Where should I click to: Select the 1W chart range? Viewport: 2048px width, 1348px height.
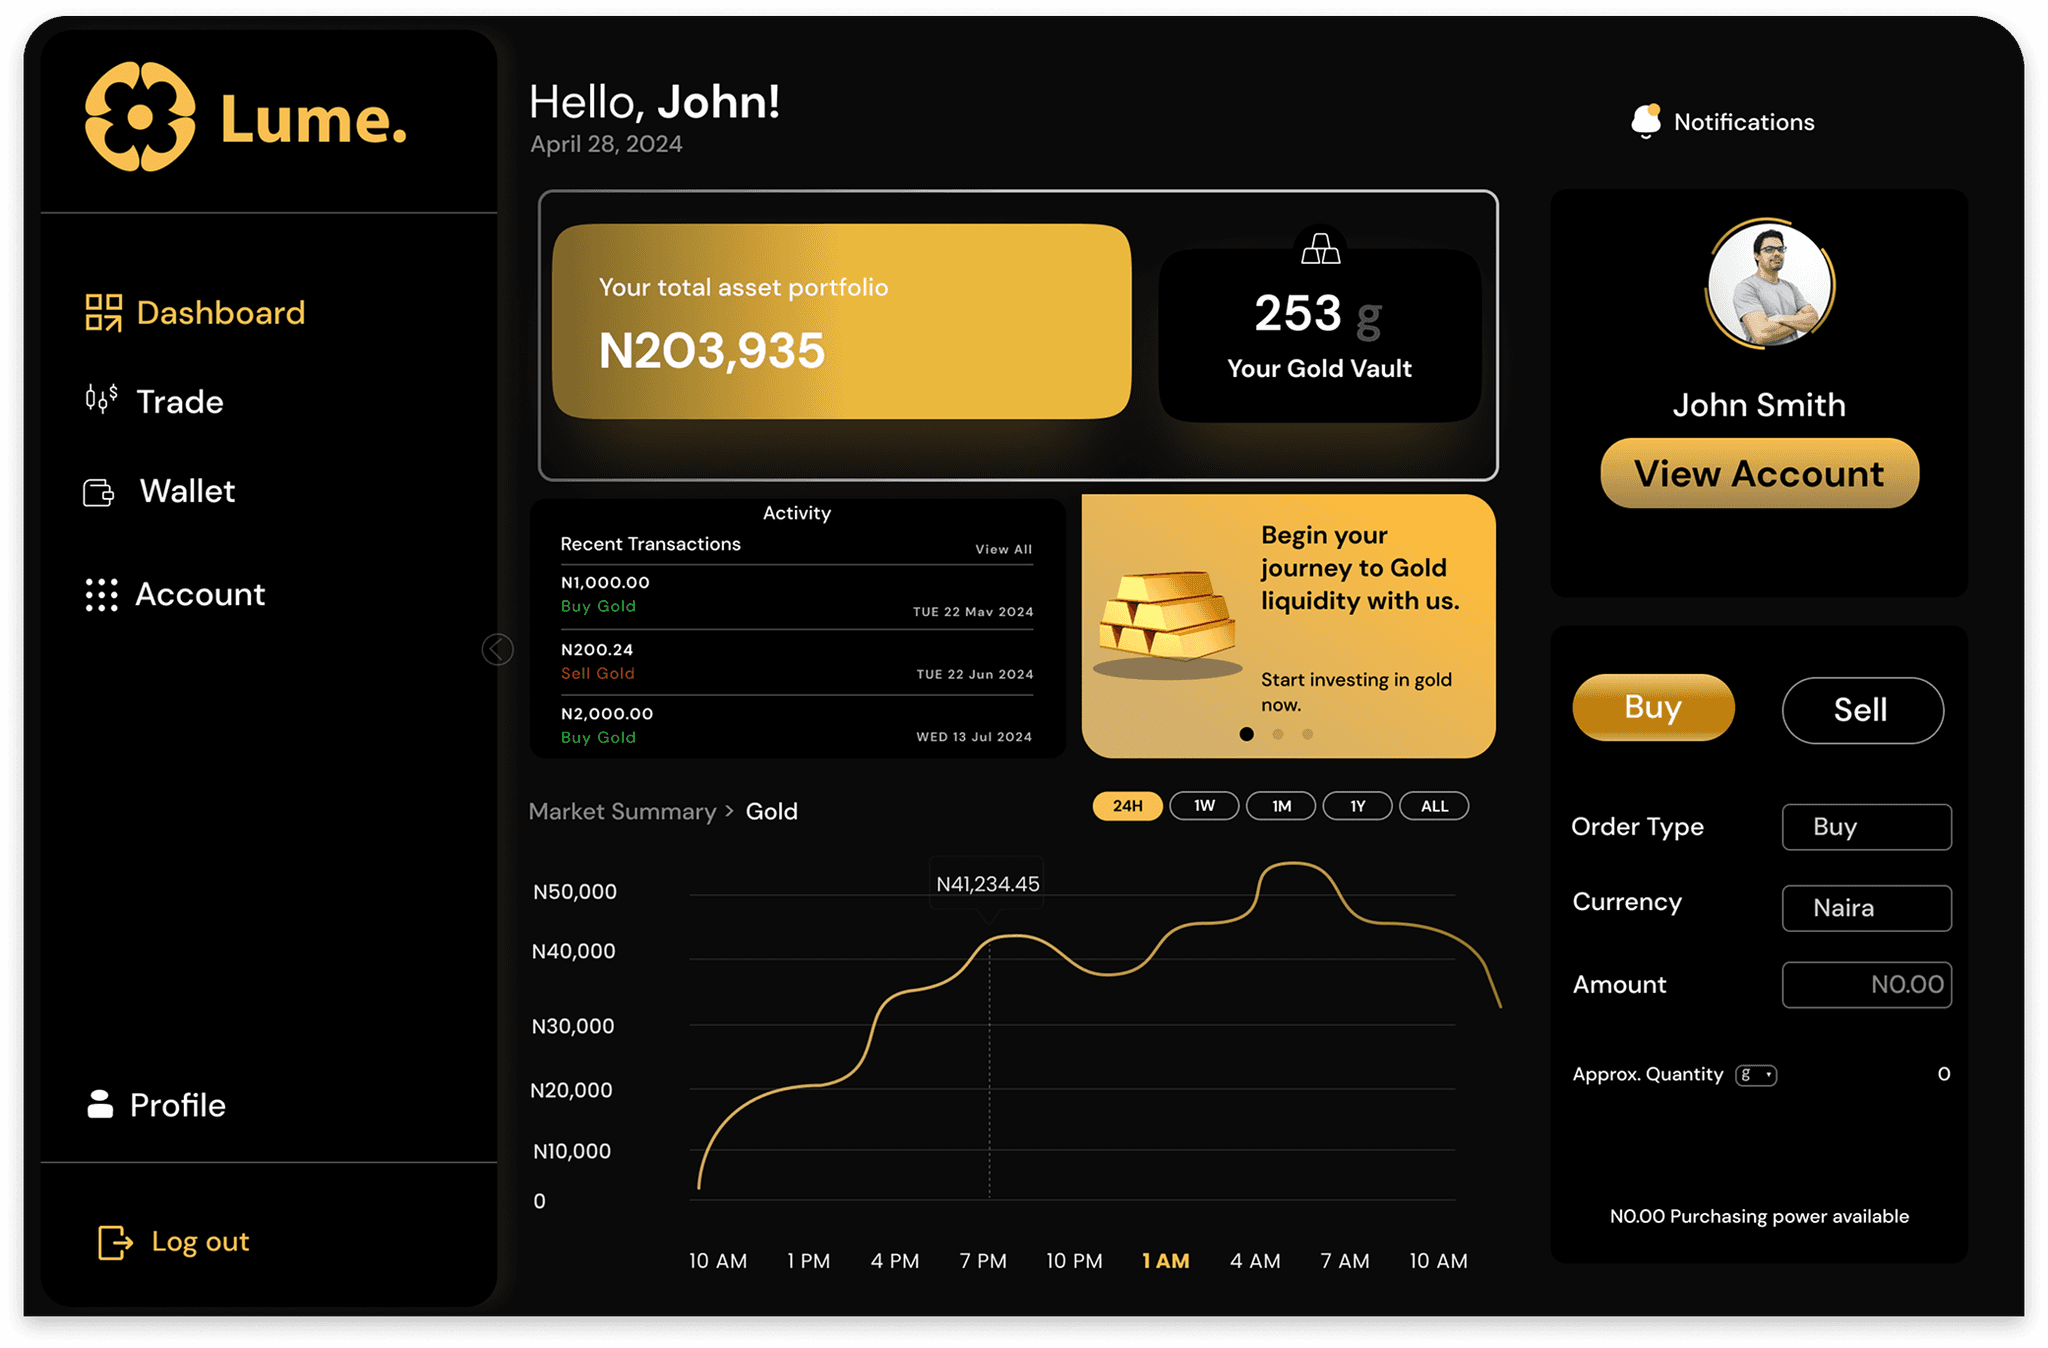tap(1204, 806)
